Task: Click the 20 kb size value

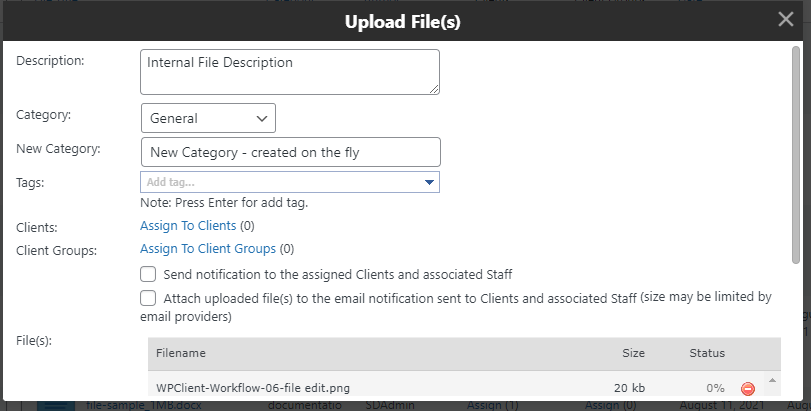Action: [629, 388]
